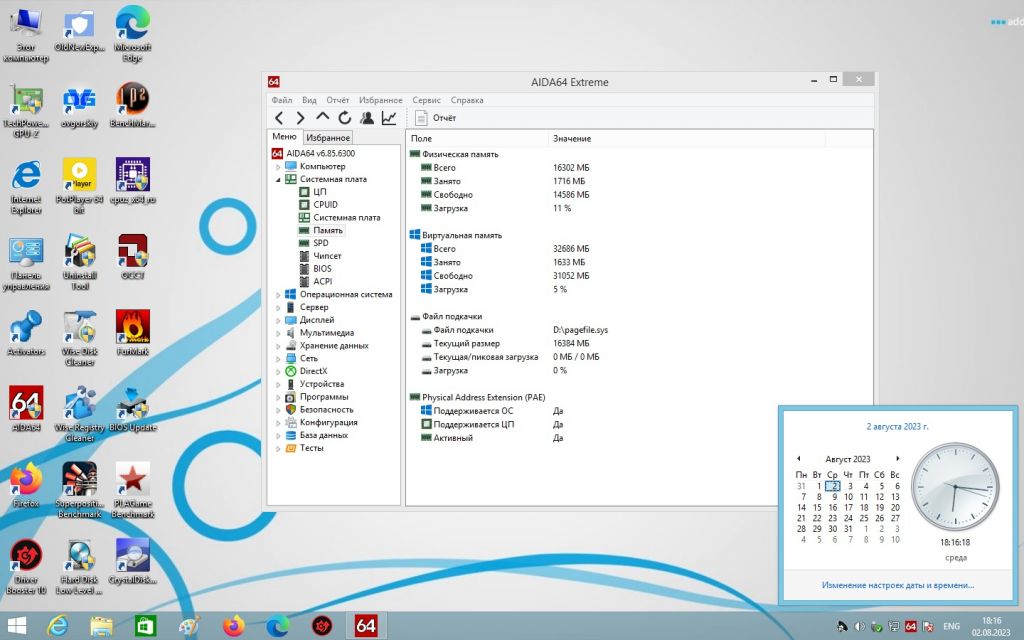This screenshot has width=1024, height=640.
Task: Select August 15 in the calendar
Action: (817, 507)
